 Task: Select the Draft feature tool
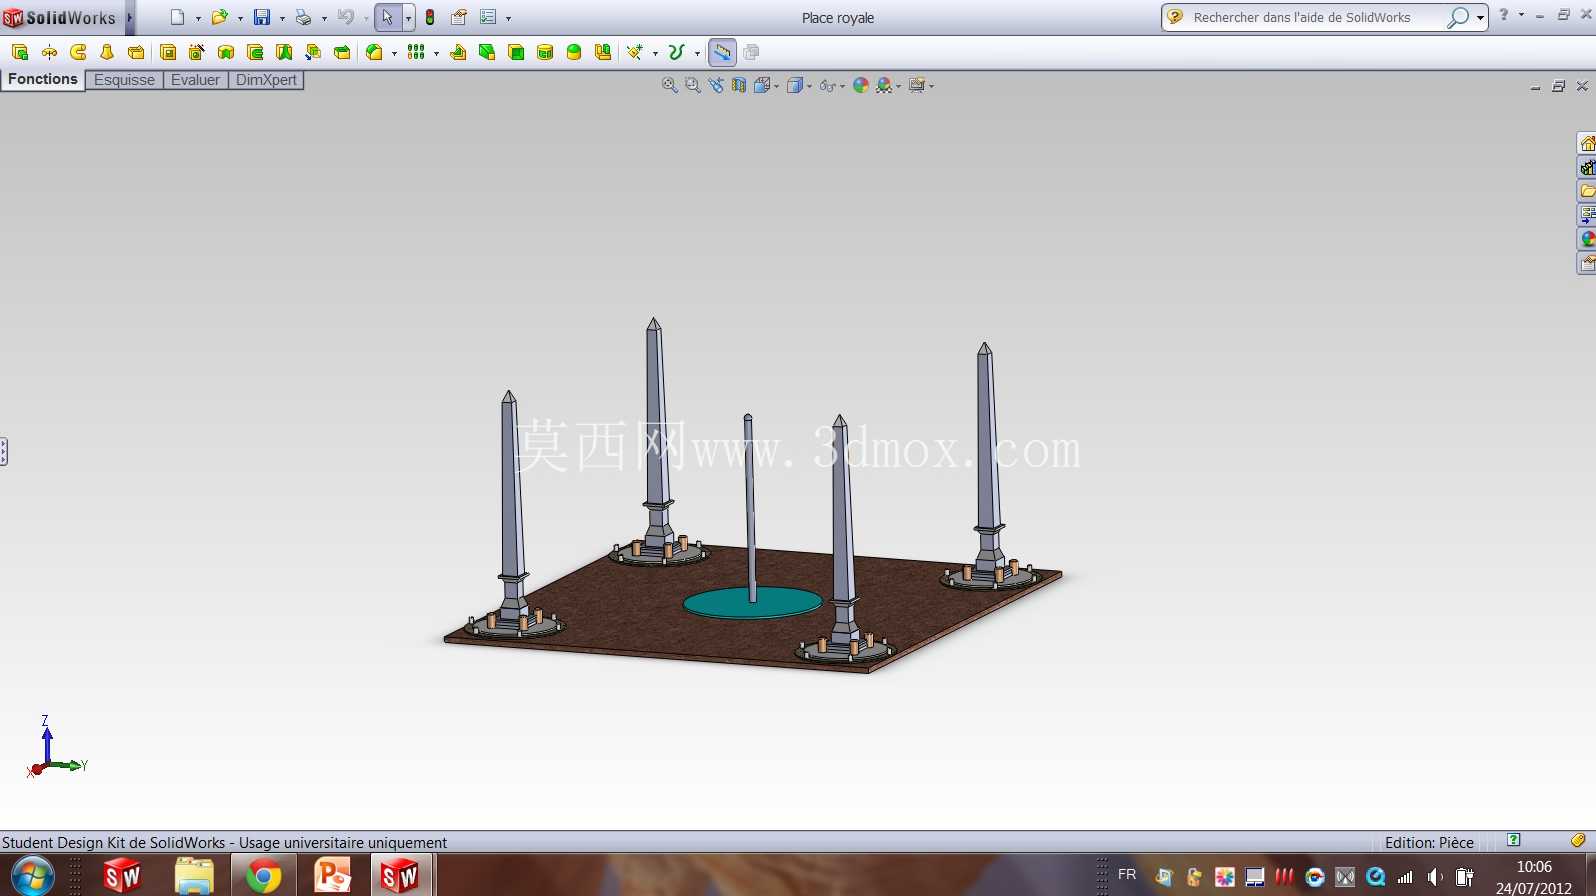pos(487,52)
